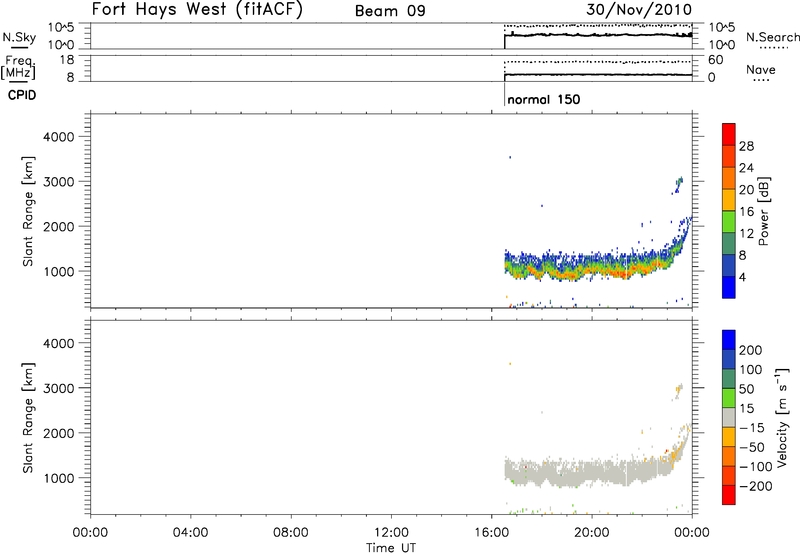
Task: Click the 'Slant Range [km]' label of the velocity panel
Action: tap(28, 418)
